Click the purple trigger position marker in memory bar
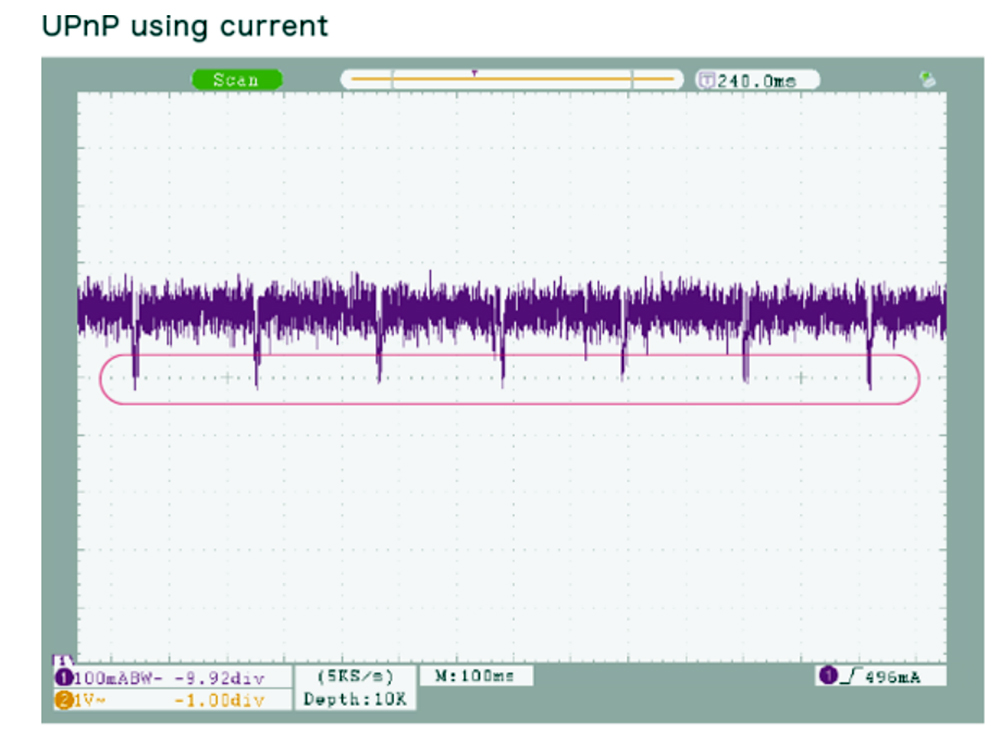Viewport: 1000px width, 733px height. point(475,73)
